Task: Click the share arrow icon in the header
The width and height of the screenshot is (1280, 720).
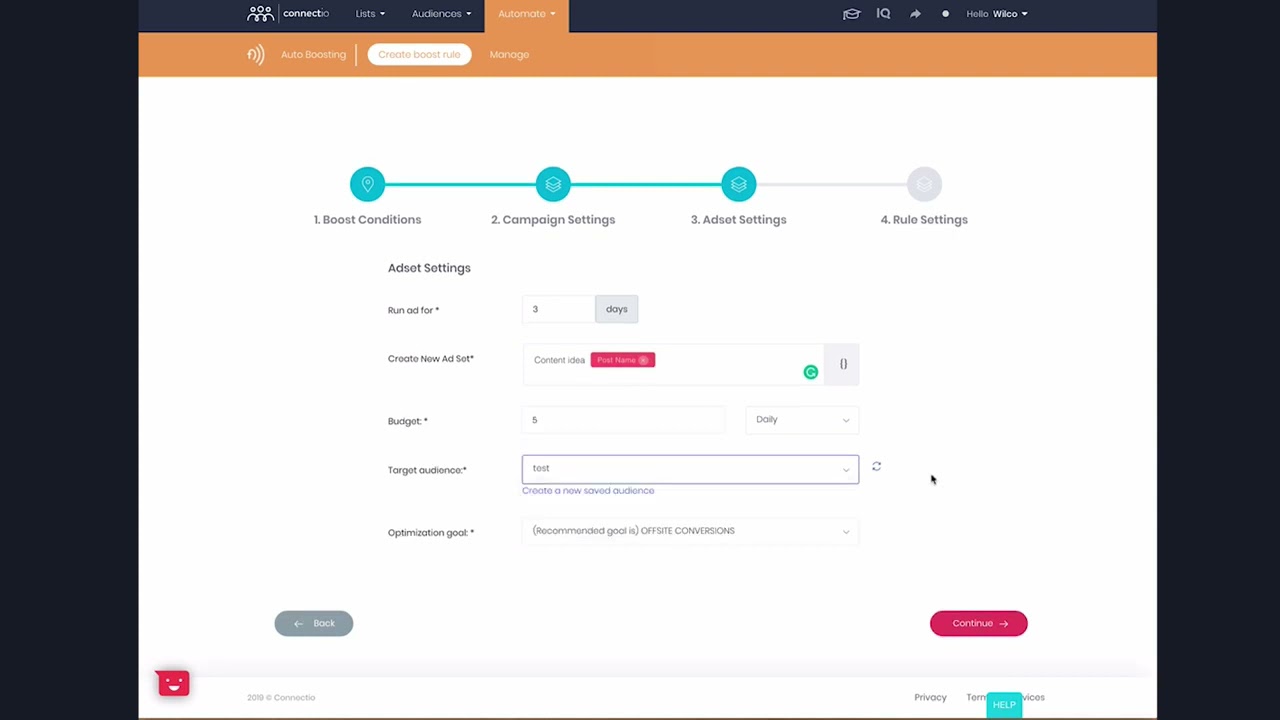Action: pos(915,14)
